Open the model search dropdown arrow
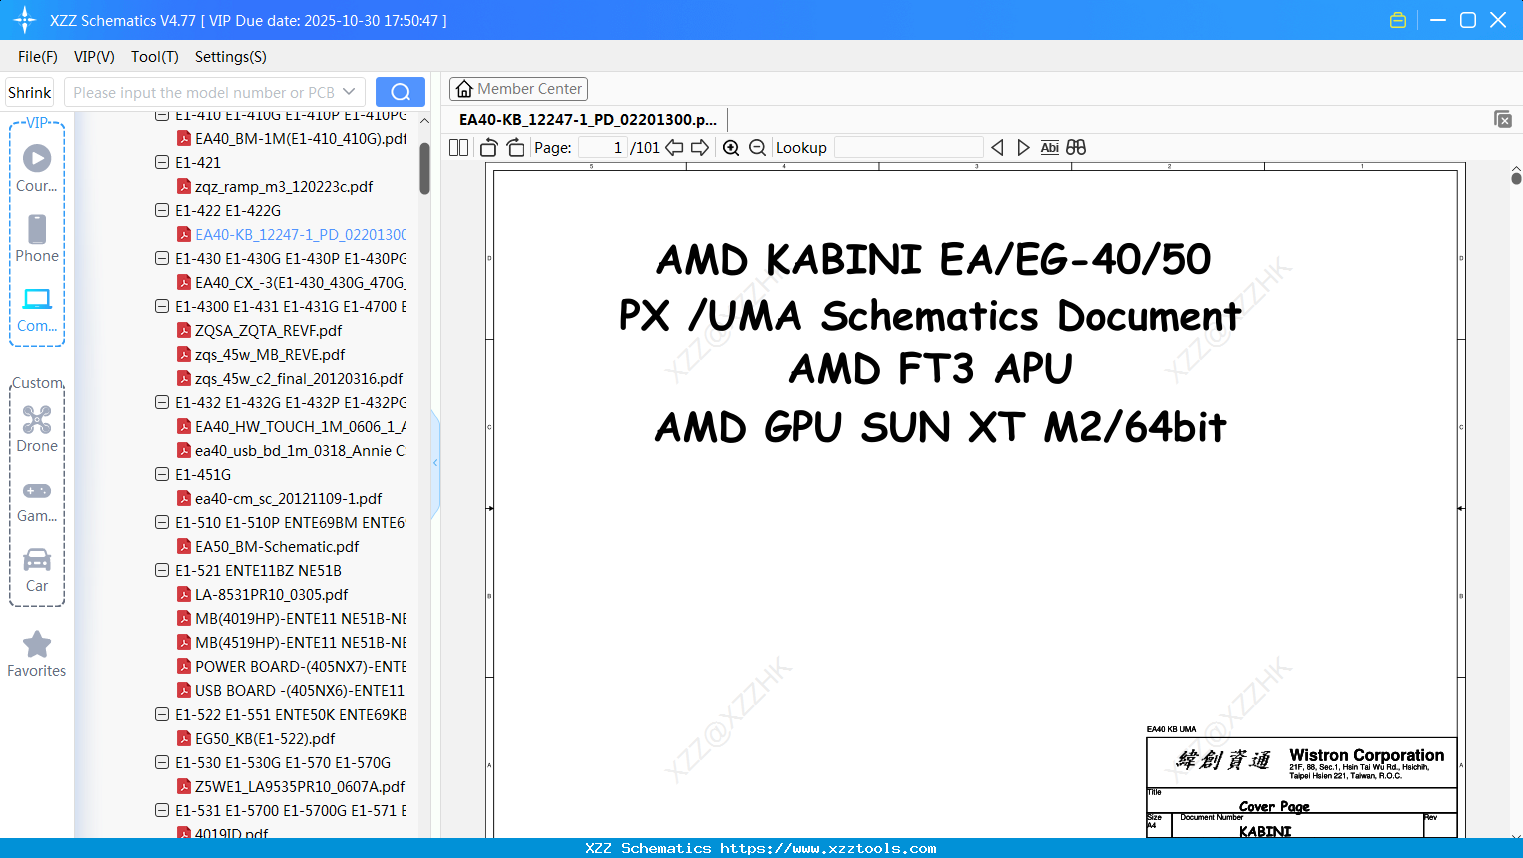This screenshot has height=858, width=1523. 349,92
